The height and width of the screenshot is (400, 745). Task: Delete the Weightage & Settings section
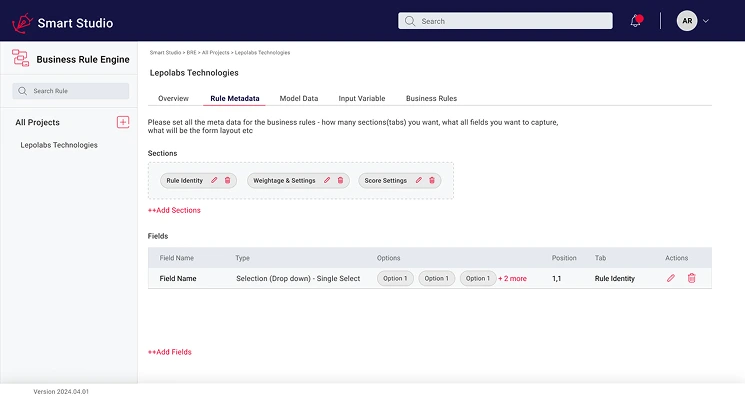coord(340,180)
